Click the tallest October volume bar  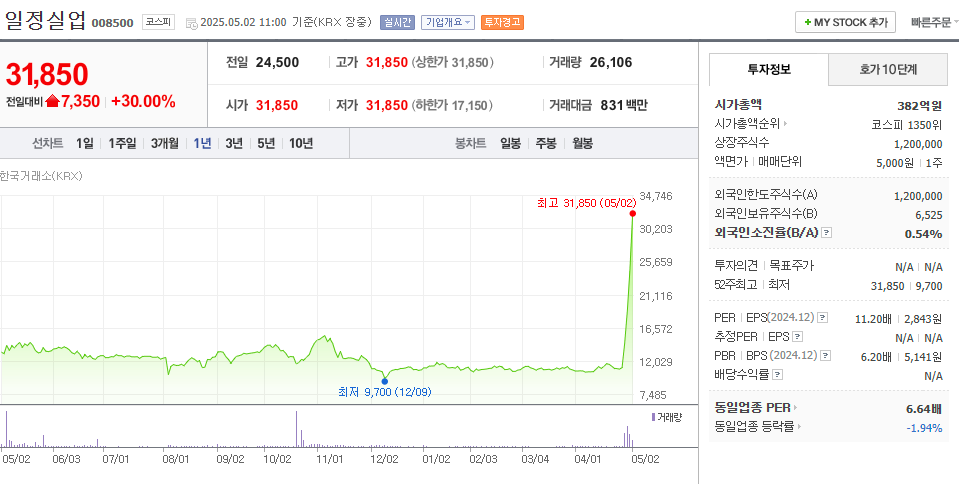(x=297, y=429)
